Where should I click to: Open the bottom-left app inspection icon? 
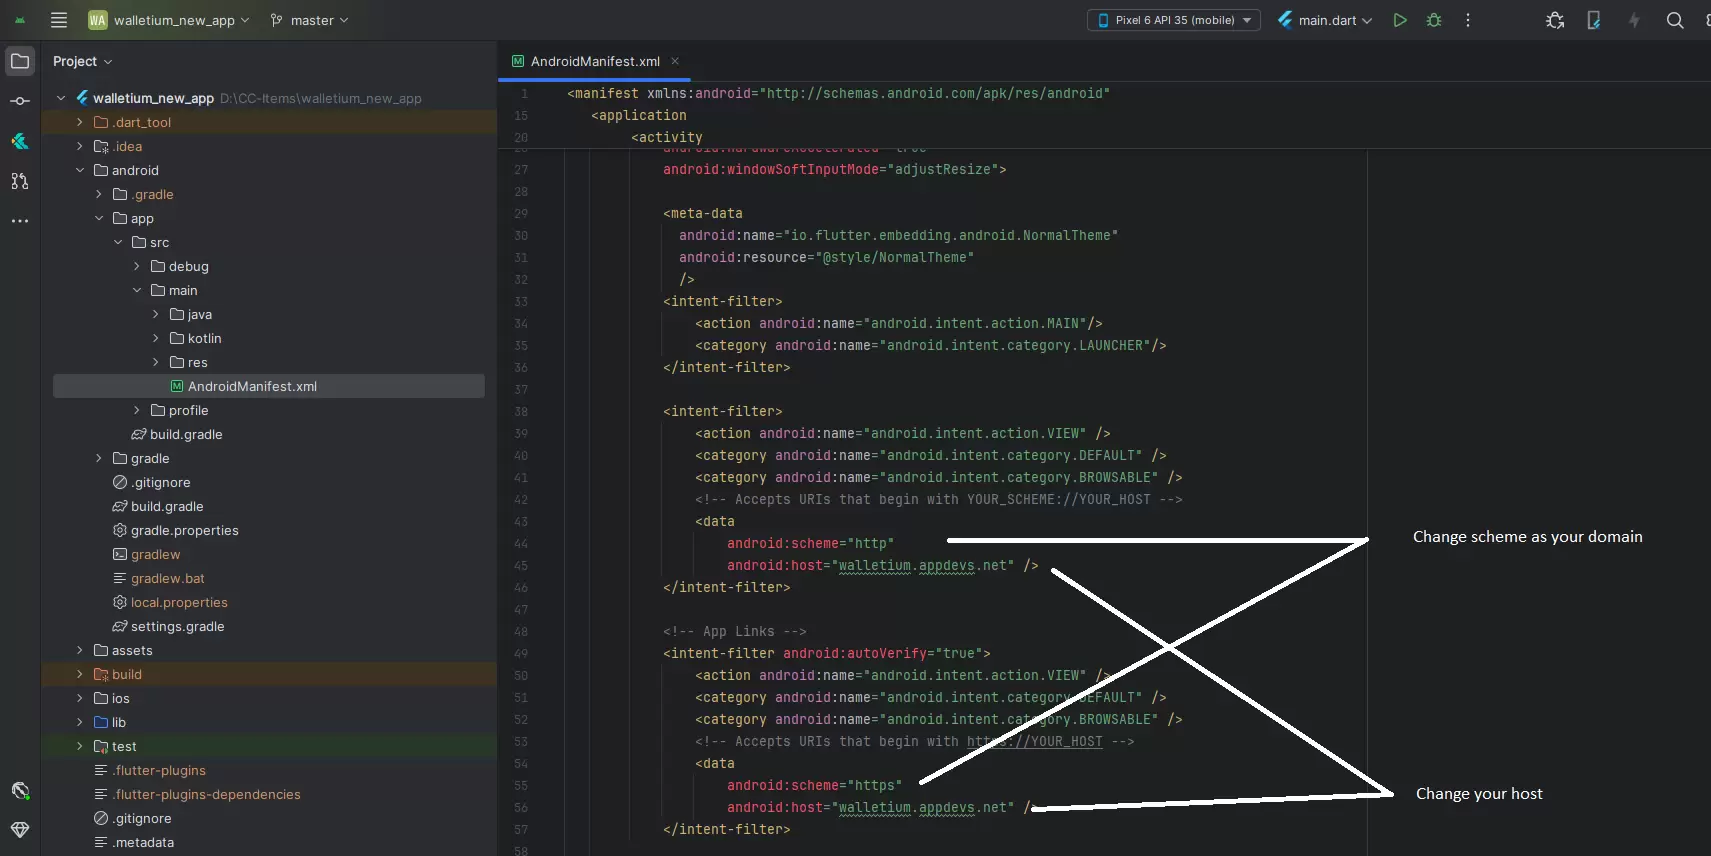tap(20, 791)
